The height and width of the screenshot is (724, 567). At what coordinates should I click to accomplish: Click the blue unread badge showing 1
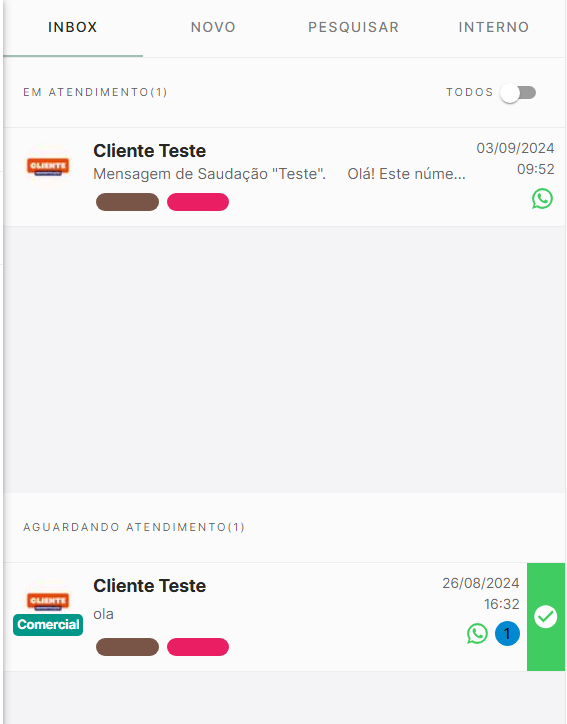[x=507, y=634]
